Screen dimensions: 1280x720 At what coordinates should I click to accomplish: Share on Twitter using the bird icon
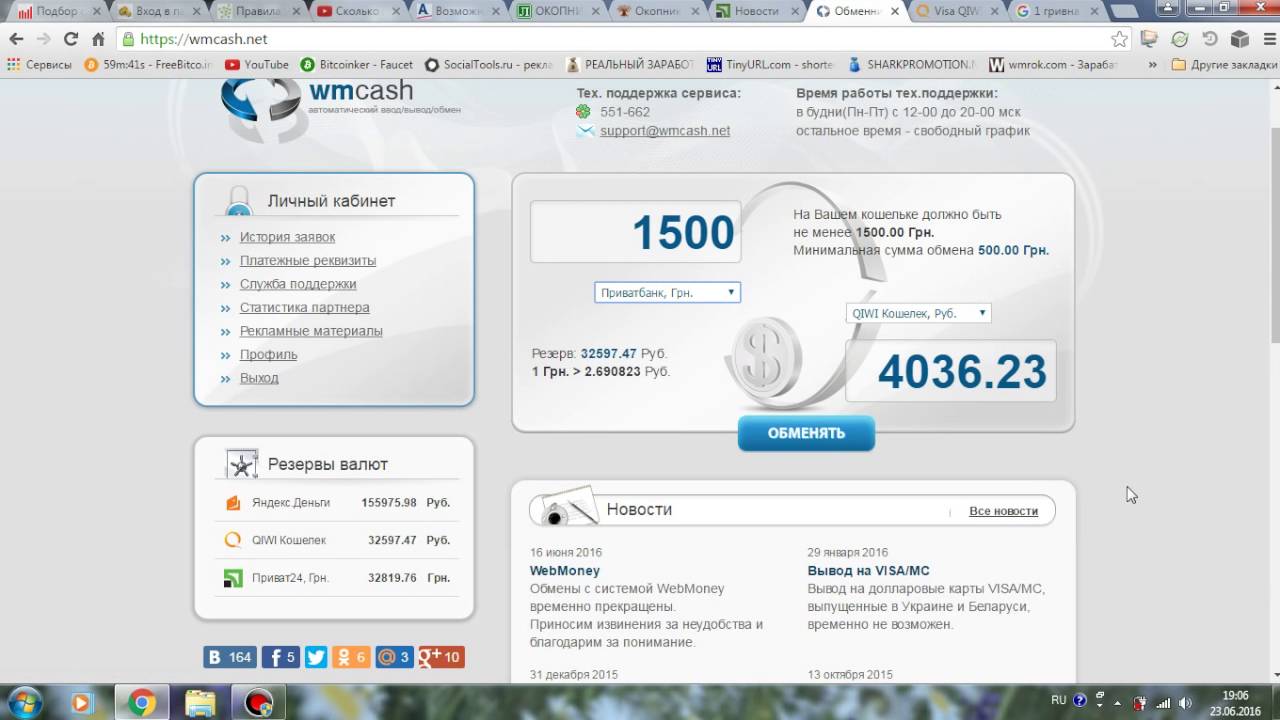pos(316,657)
